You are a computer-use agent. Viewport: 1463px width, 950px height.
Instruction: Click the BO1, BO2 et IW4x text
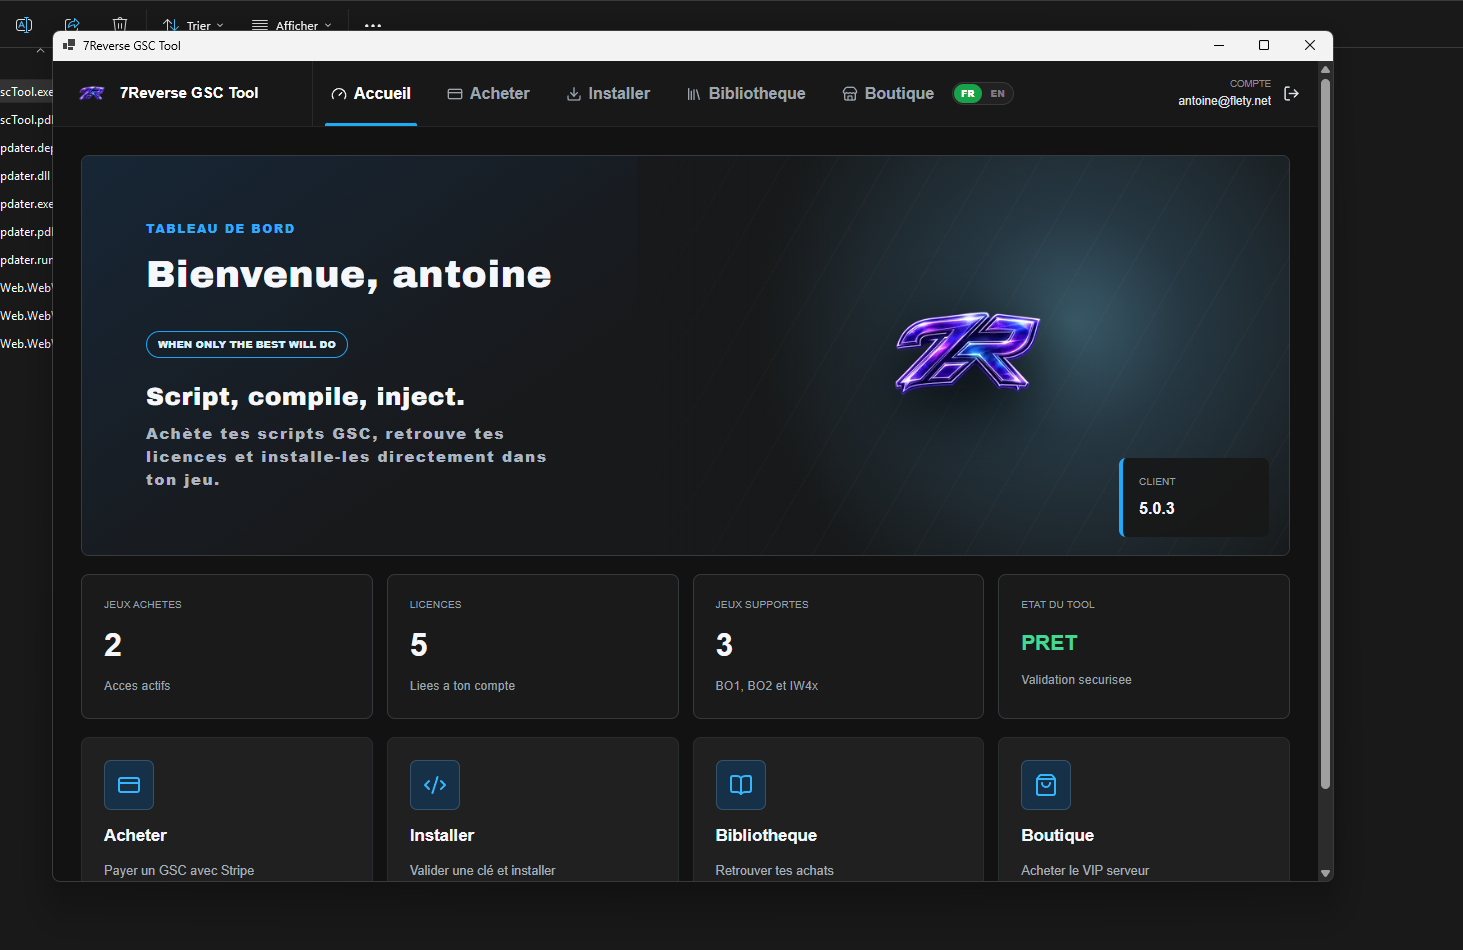pos(767,686)
